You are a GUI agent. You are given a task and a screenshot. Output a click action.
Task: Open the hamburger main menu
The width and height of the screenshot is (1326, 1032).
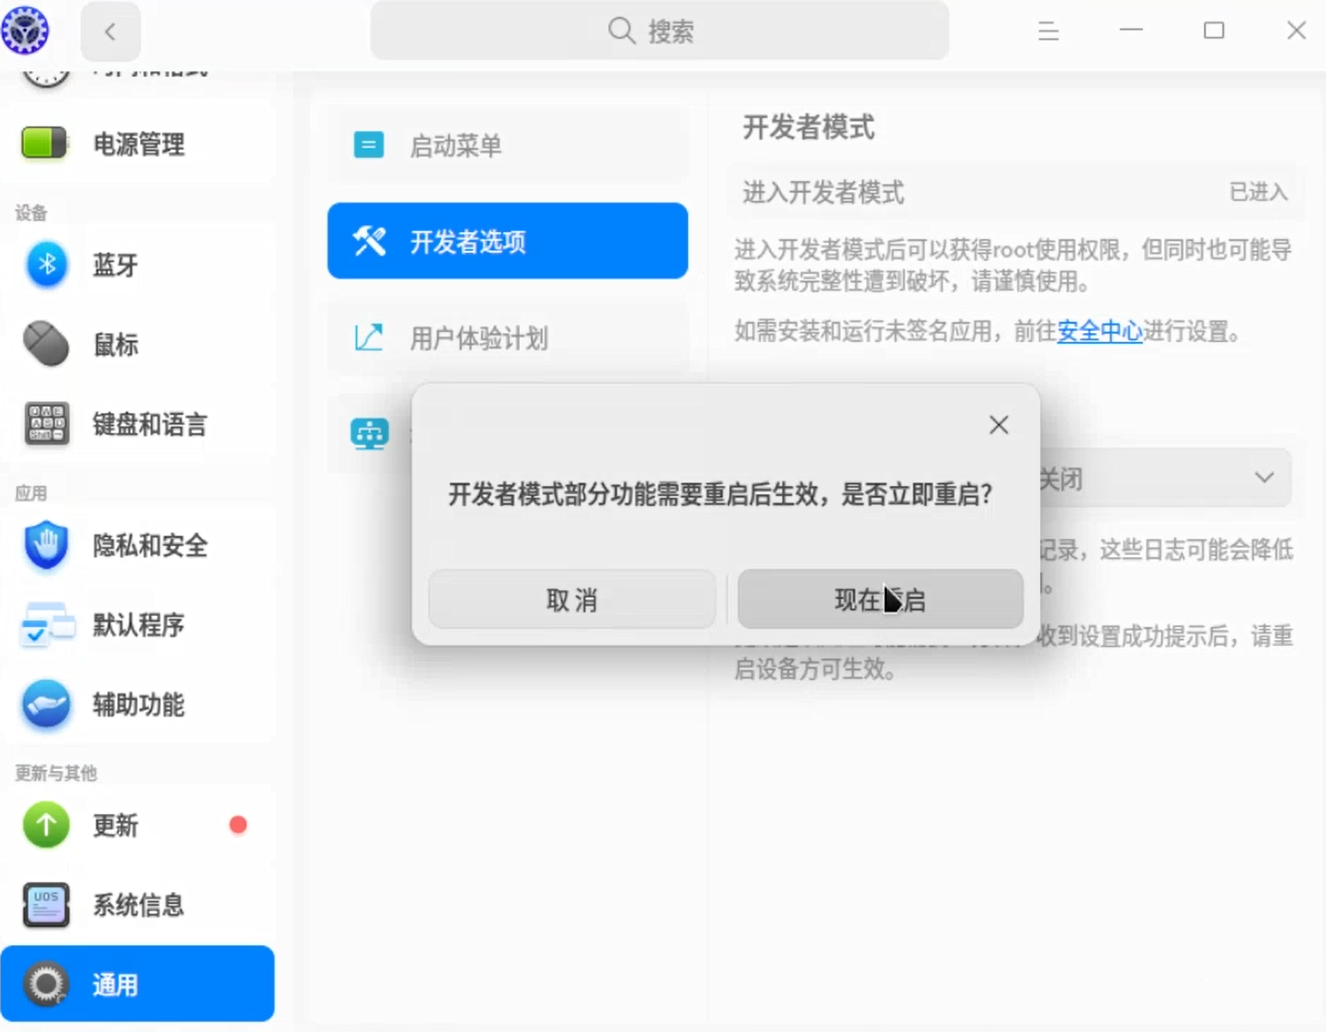point(1048,31)
